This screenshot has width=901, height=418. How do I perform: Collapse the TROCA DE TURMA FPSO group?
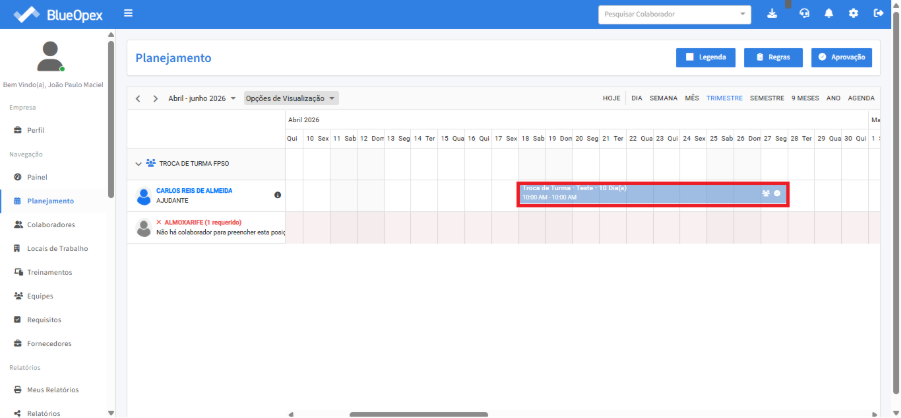[138, 164]
